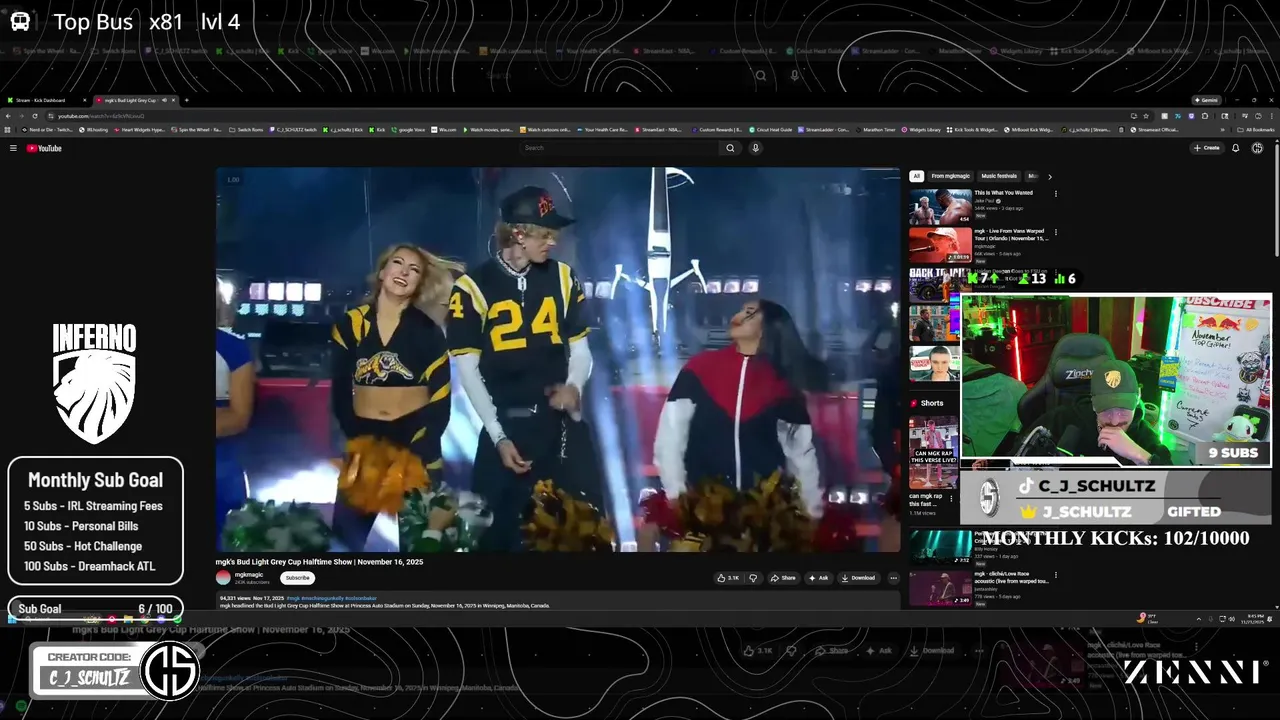The height and width of the screenshot is (720, 1280).
Task: Click the youtube.com address bar
Action: 600,116
